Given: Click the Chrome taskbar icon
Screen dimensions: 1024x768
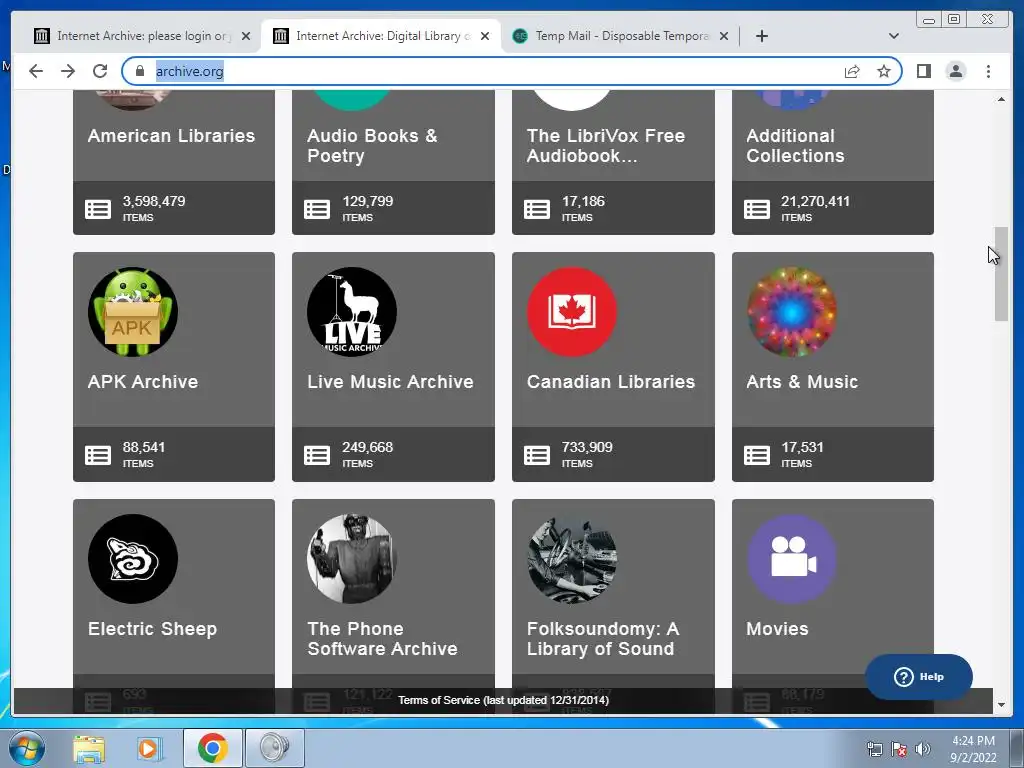Looking at the screenshot, I should point(212,748).
